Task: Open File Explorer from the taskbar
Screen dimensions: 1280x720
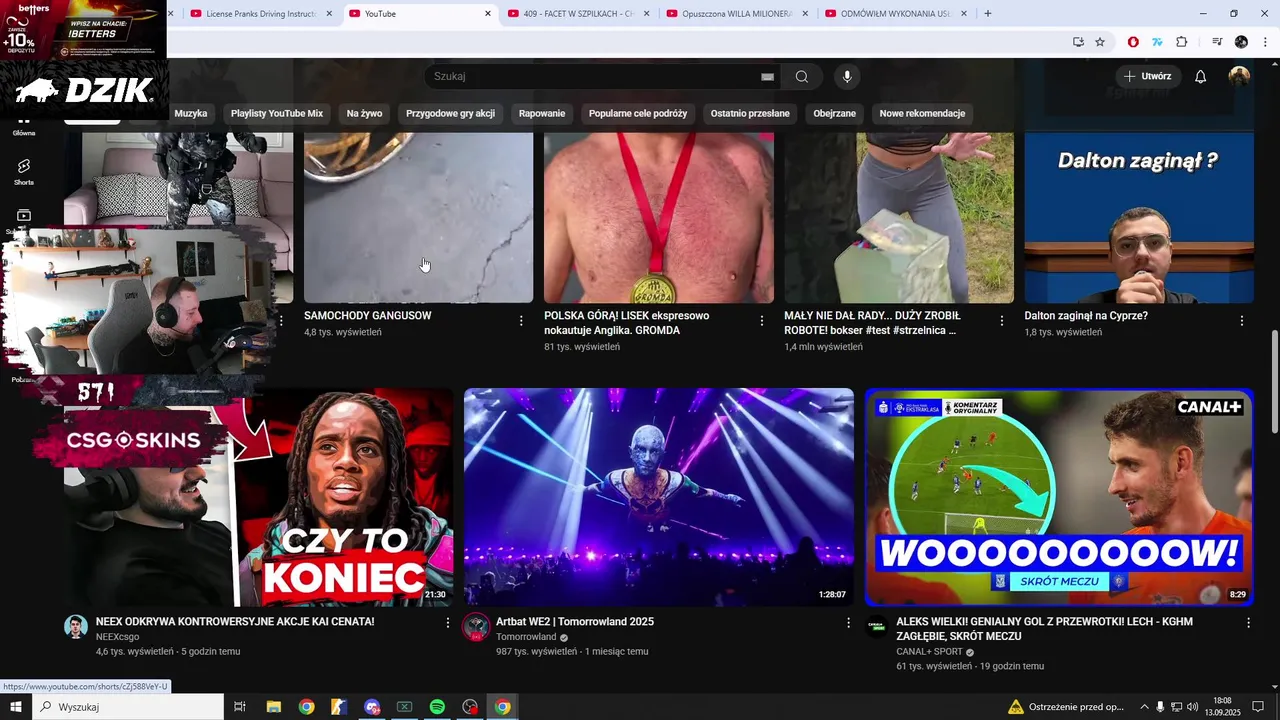Action: (273, 707)
